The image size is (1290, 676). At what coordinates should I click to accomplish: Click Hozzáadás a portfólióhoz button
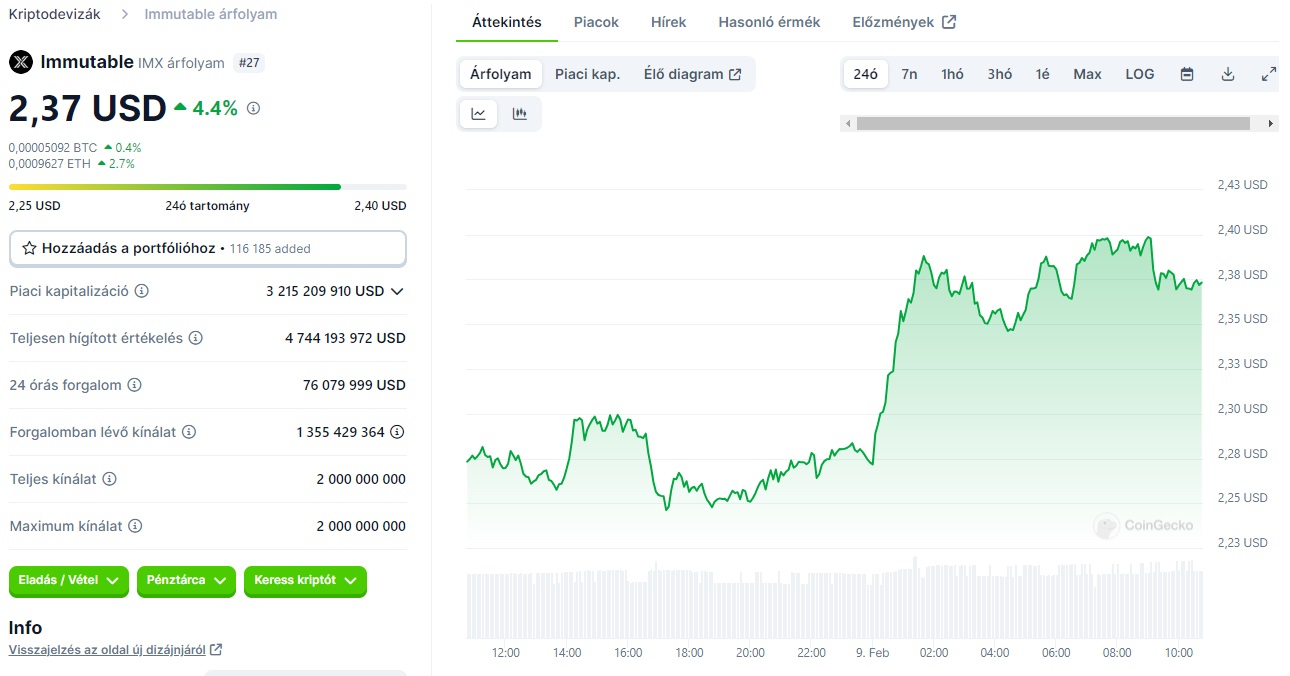(x=208, y=248)
